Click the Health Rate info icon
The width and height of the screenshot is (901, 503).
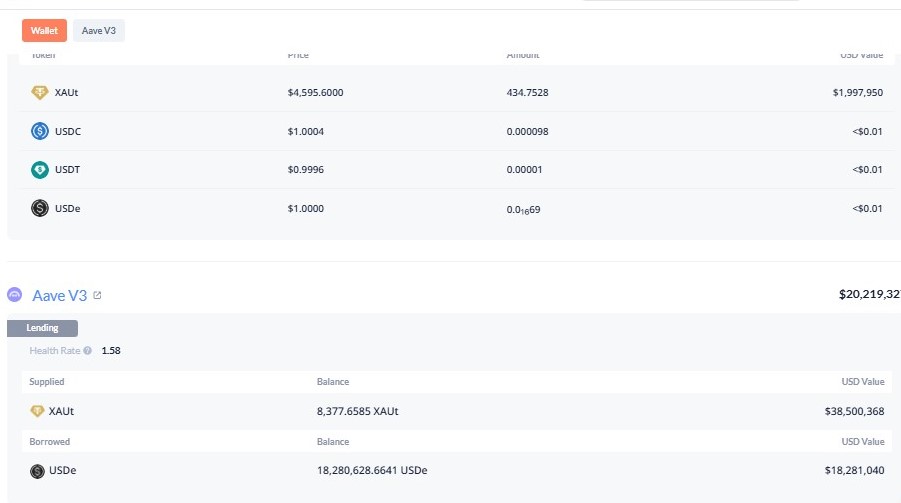[x=88, y=351]
